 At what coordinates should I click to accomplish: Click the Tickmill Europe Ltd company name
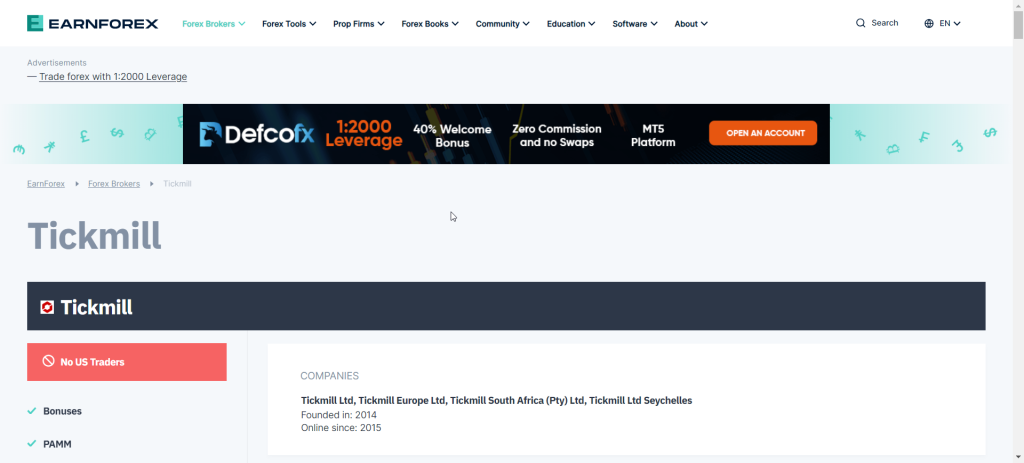(402, 400)
